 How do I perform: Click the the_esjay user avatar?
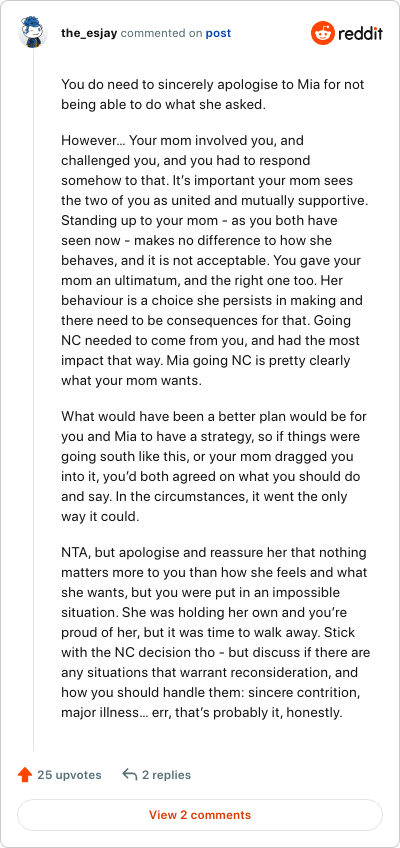coord(33,32)
